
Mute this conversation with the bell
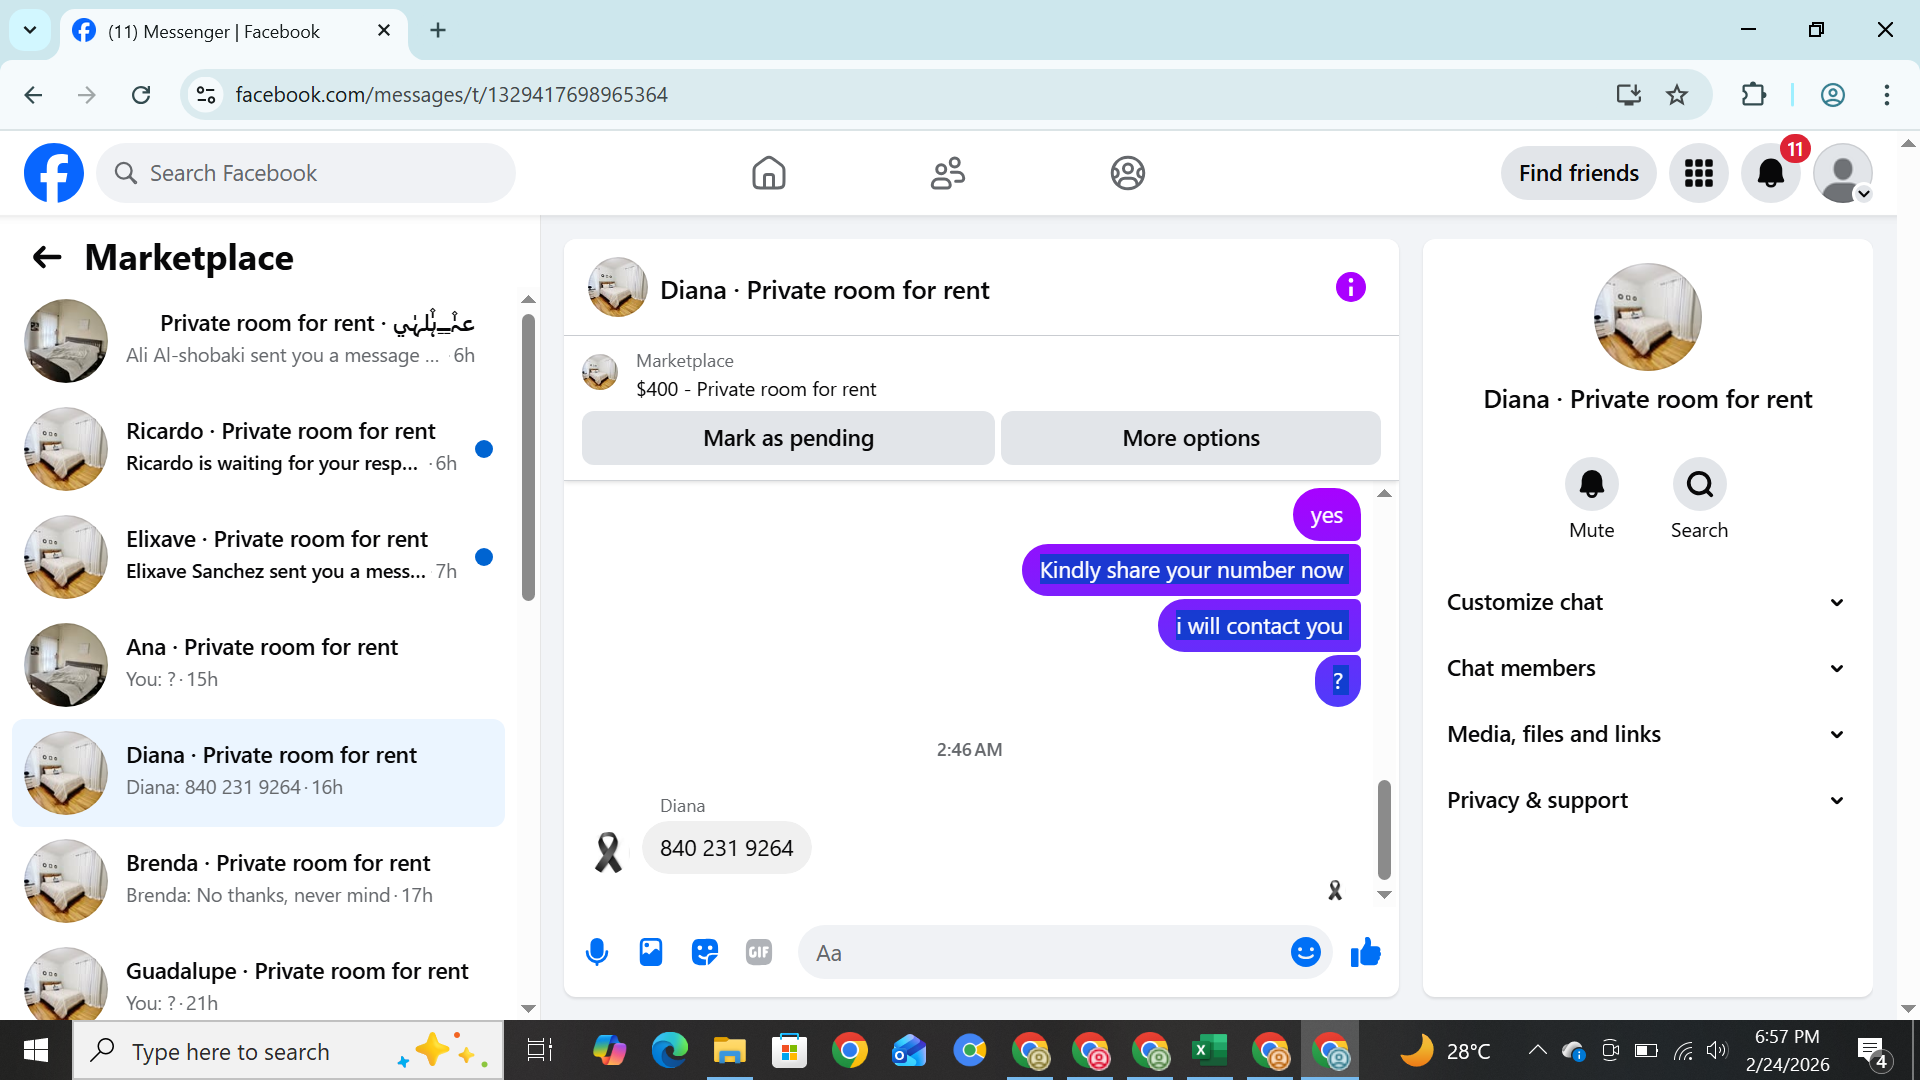coord(1591,485)
